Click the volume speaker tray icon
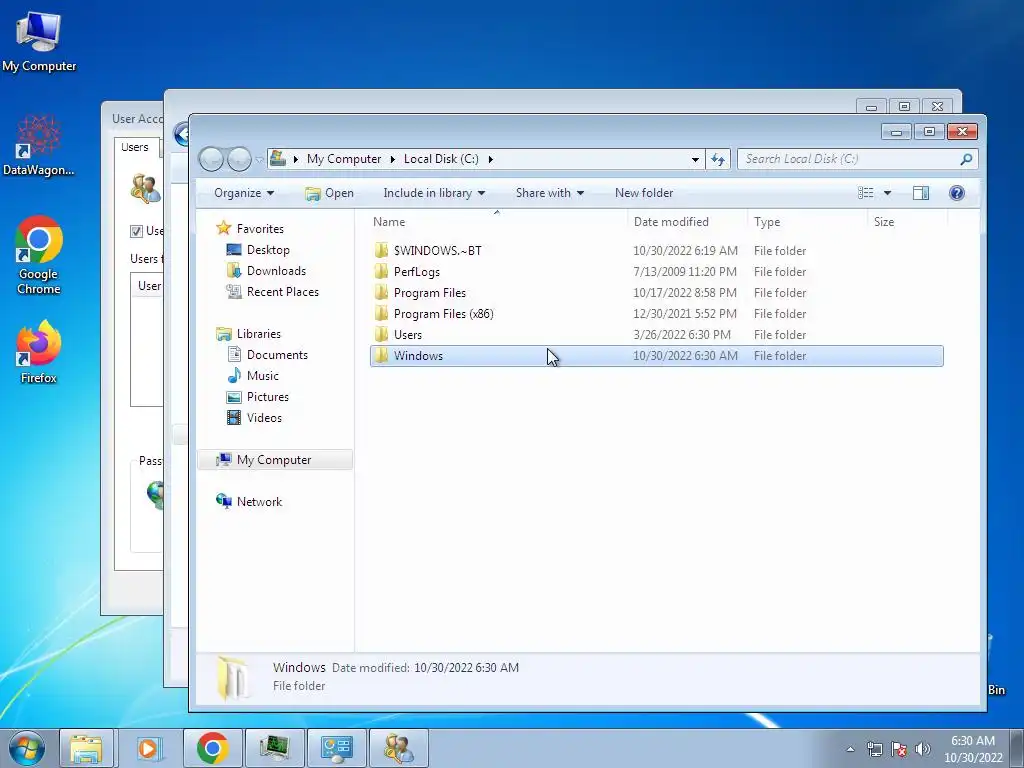The image size is (1024, 768). coord(923,749)
